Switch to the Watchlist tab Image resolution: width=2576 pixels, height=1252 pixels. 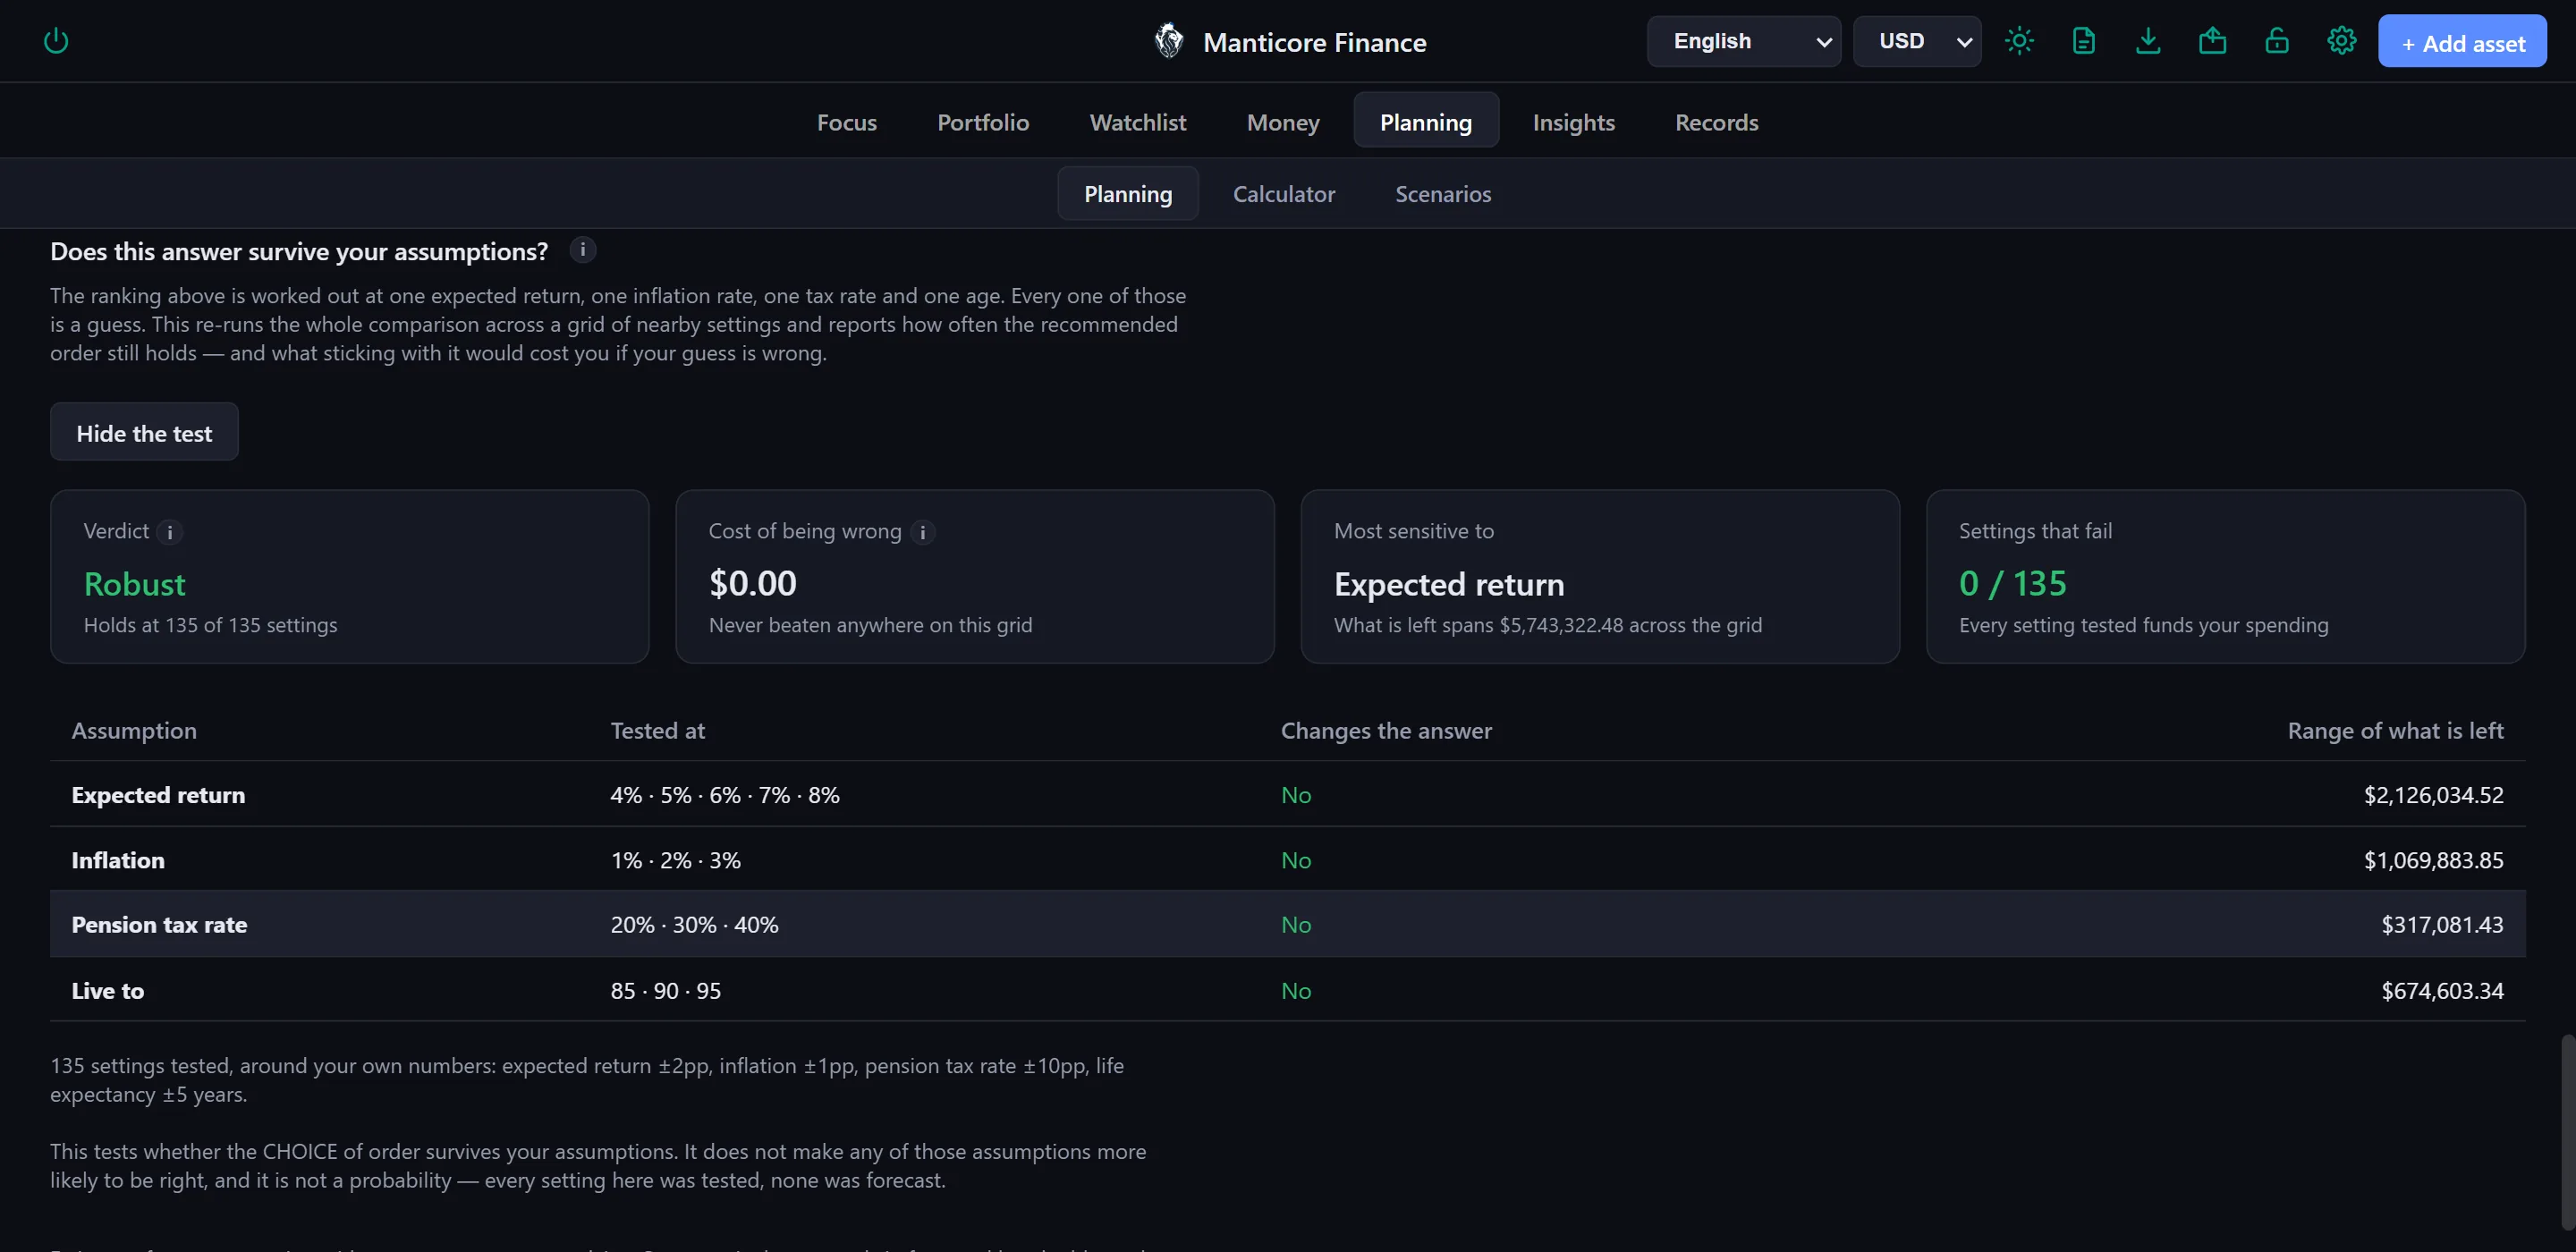tap(1138, 122)
